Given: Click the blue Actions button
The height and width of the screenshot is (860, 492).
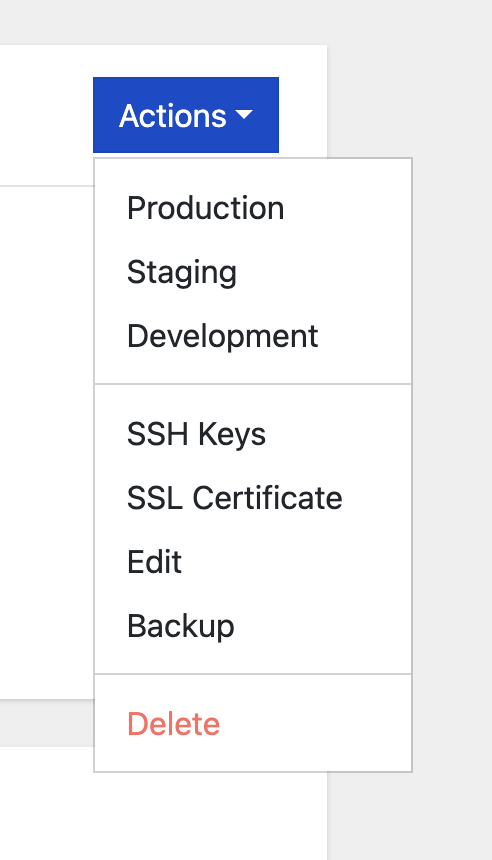Looking at the screenshot, I should [186, 115].
